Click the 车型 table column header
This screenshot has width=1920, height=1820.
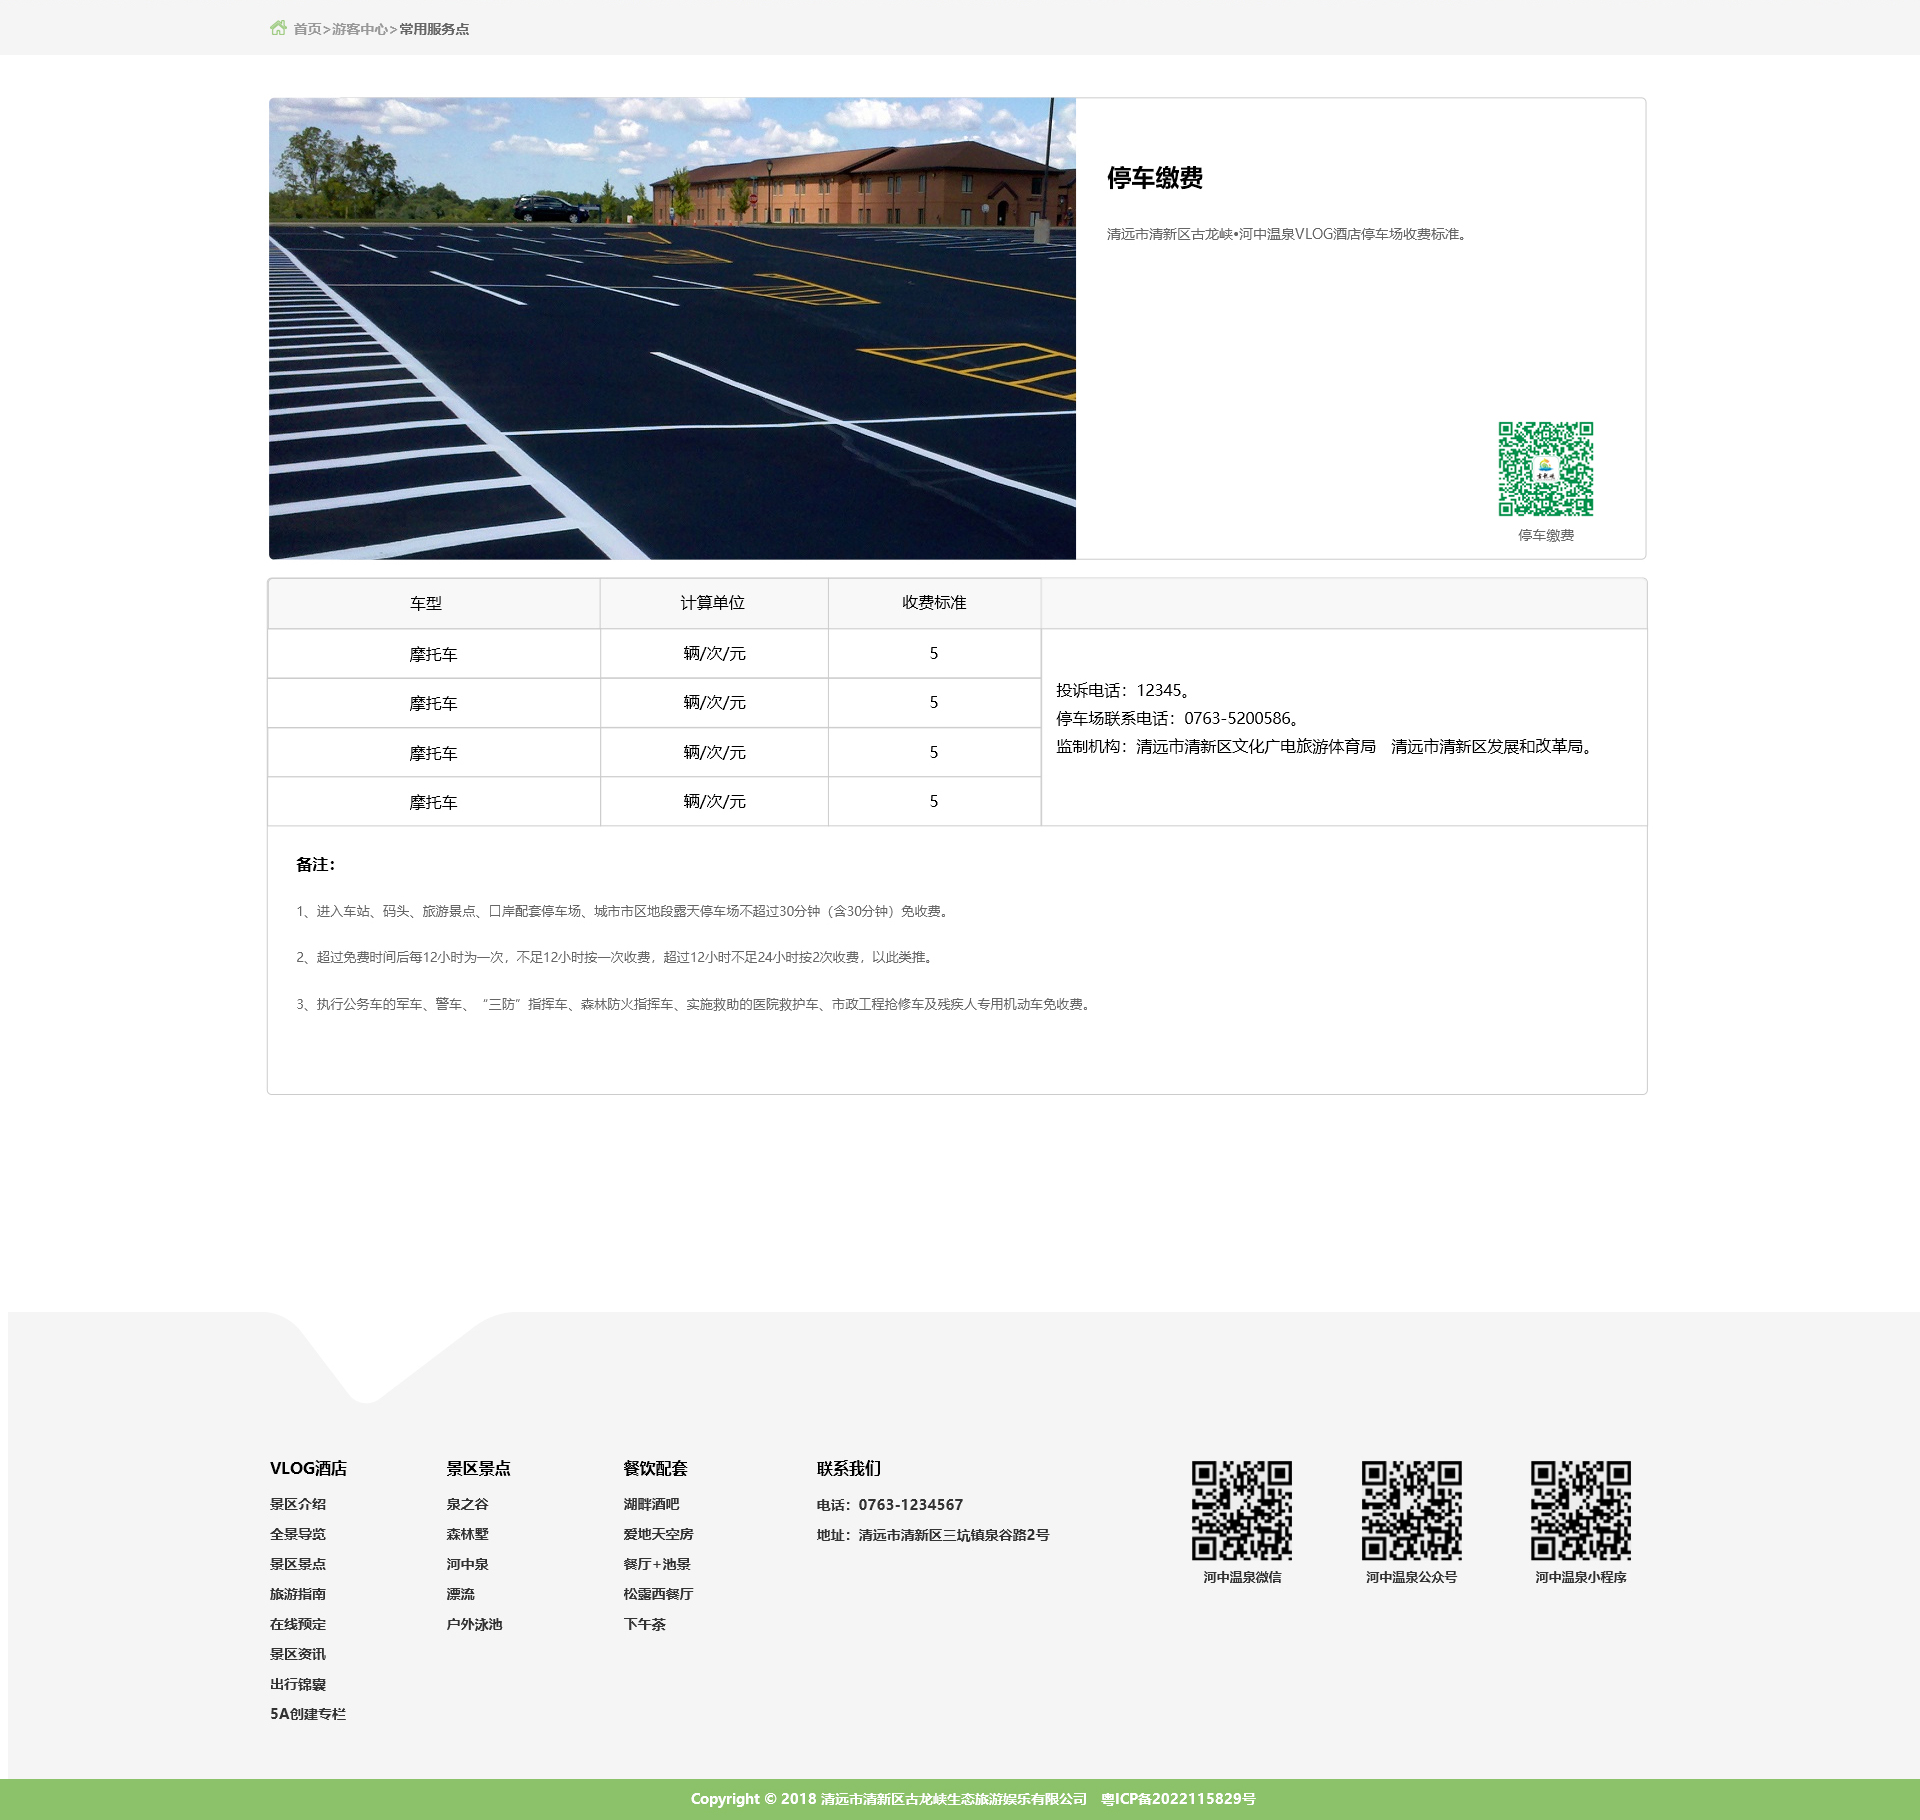pyautogui.click(x=426, y=603)
